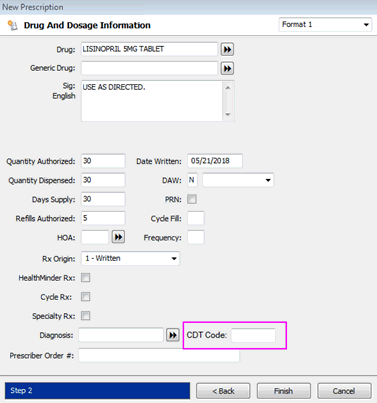Cancel the new prescription dialog
This screenshot has height=403, width=377.
pyautogui.click(x=344, y=391)
